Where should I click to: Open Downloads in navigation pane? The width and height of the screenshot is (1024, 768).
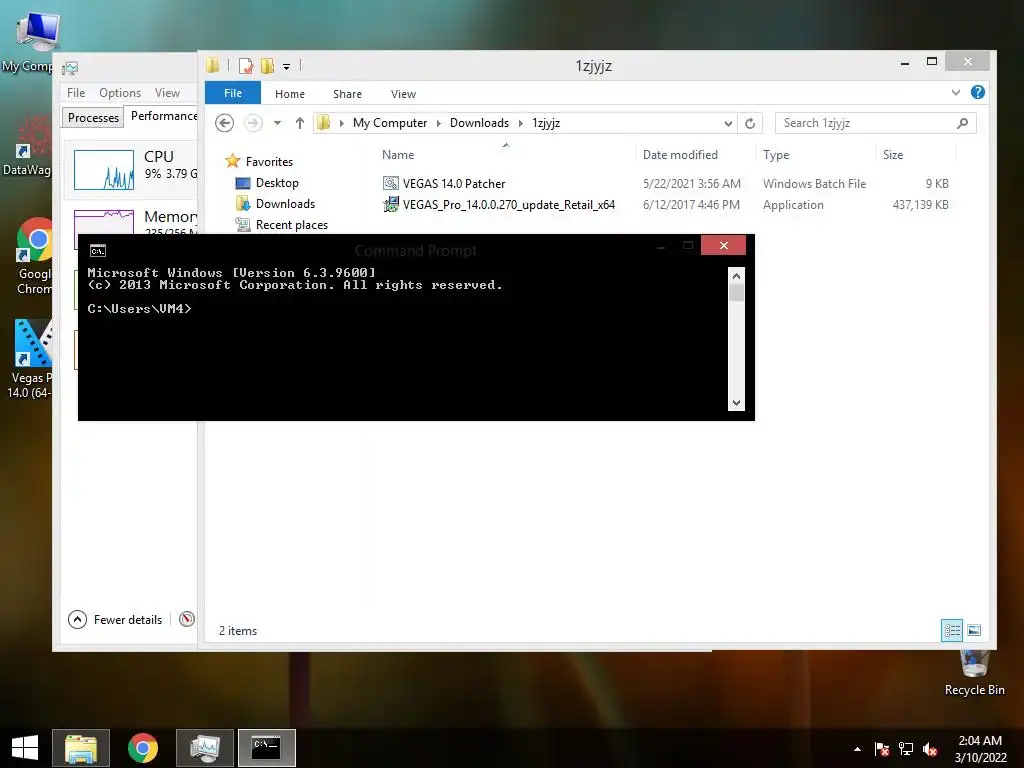pos(285,204)
